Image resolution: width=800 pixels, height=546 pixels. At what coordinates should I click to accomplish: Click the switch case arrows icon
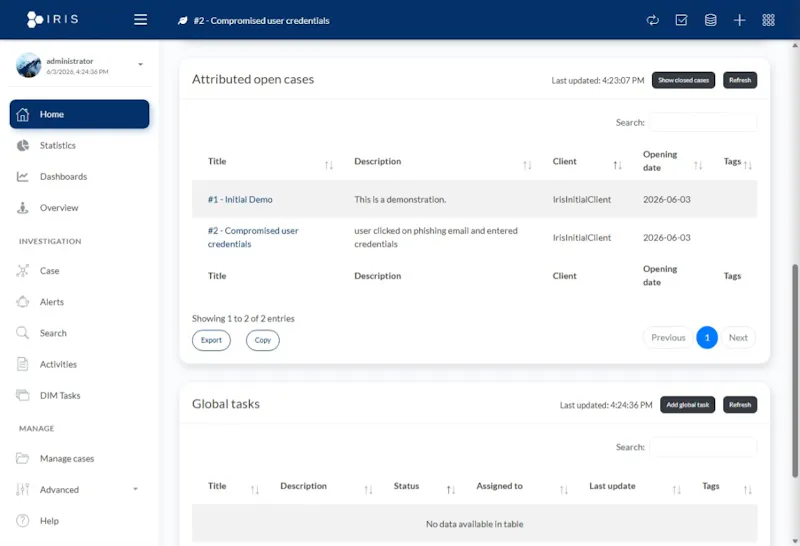653,20
